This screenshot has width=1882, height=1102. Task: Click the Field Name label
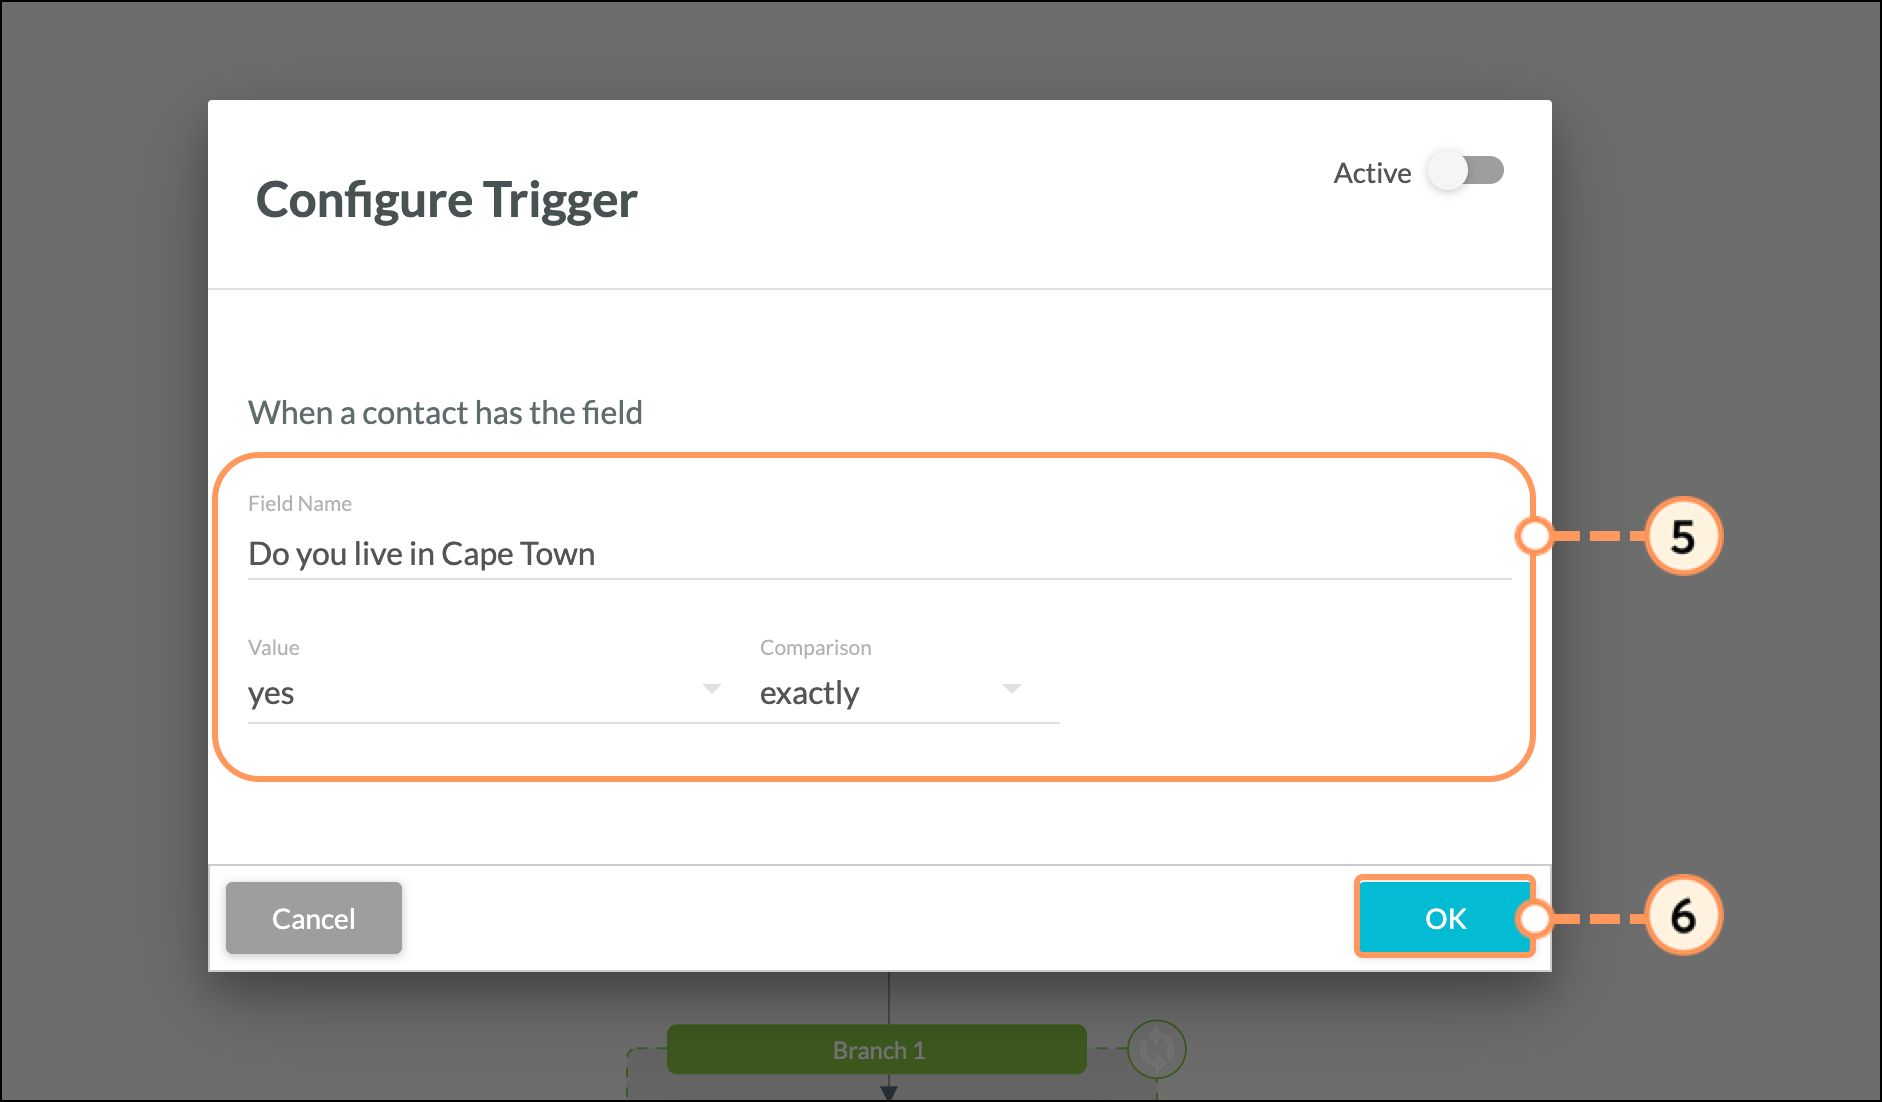click(300, 503)
